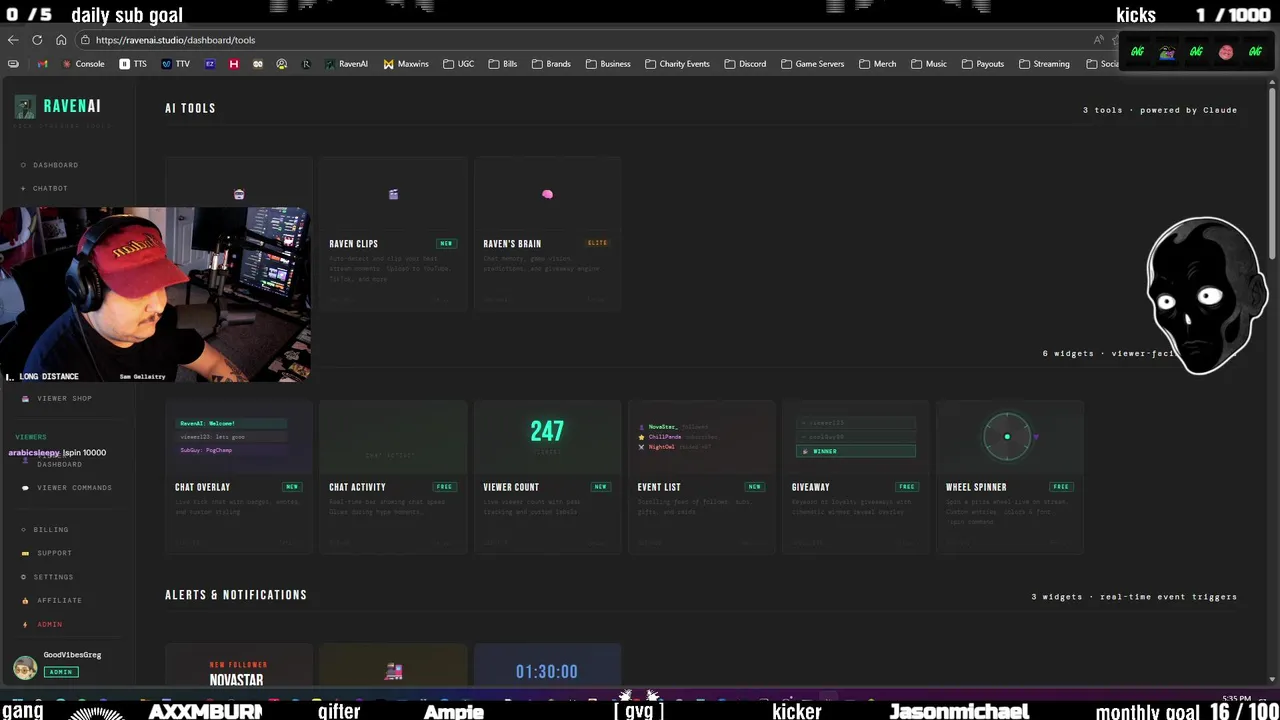The height and width of the screenshot is (720, 1280).
Task: Expand the Streaming bookmark folder
Action: pos(1043,64)
